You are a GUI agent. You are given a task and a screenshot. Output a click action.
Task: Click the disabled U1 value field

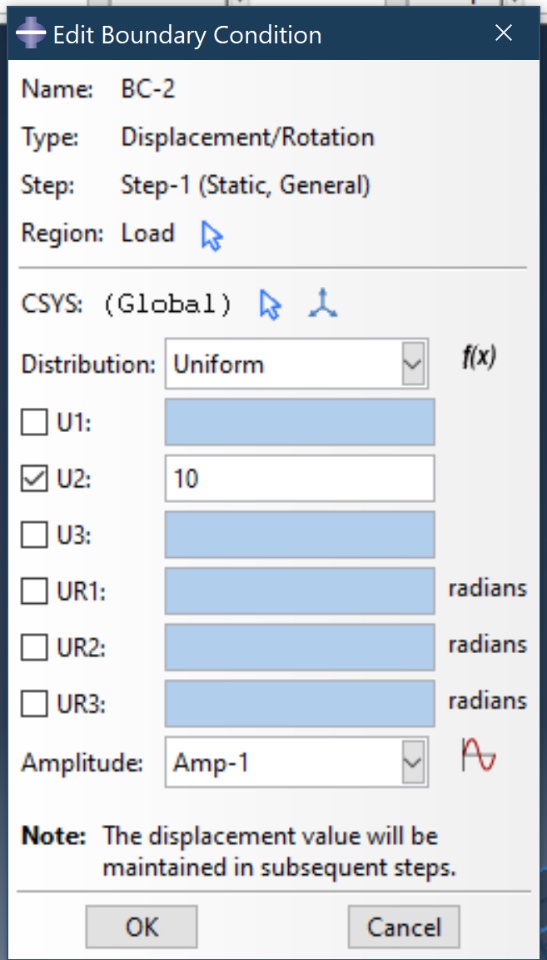(x=300, y=422)
